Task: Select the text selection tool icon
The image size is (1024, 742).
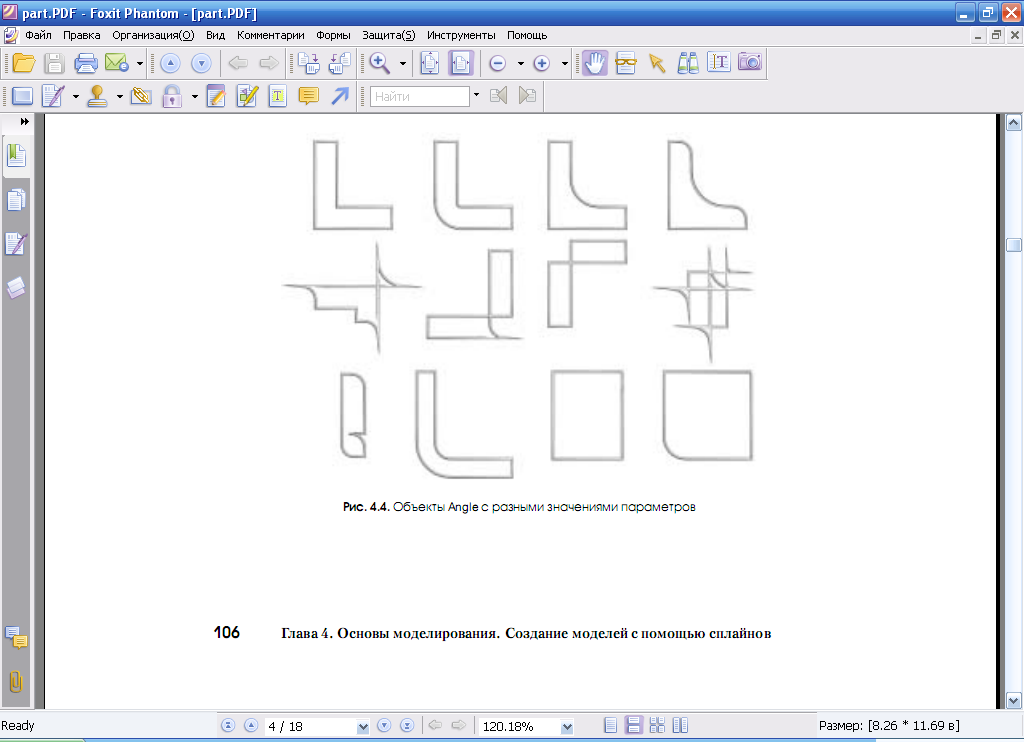Action: coord(718,63)
